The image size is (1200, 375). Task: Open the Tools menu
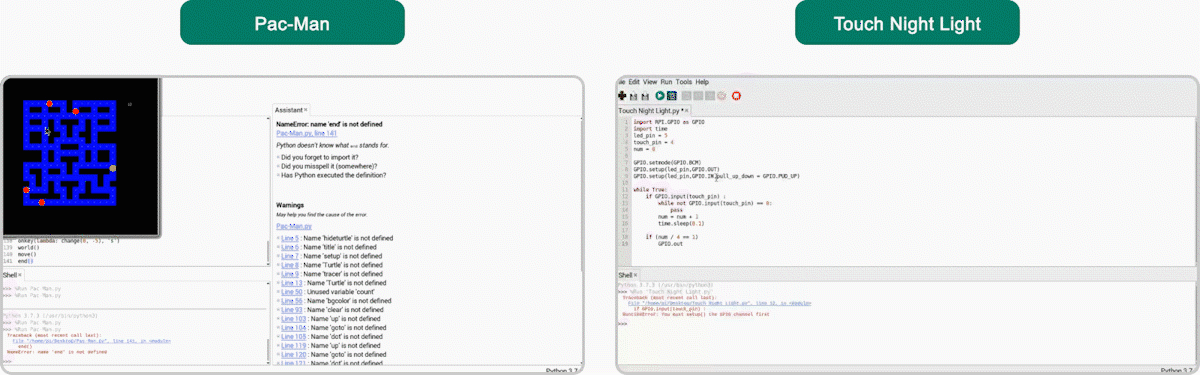click(x=684, y=81)
